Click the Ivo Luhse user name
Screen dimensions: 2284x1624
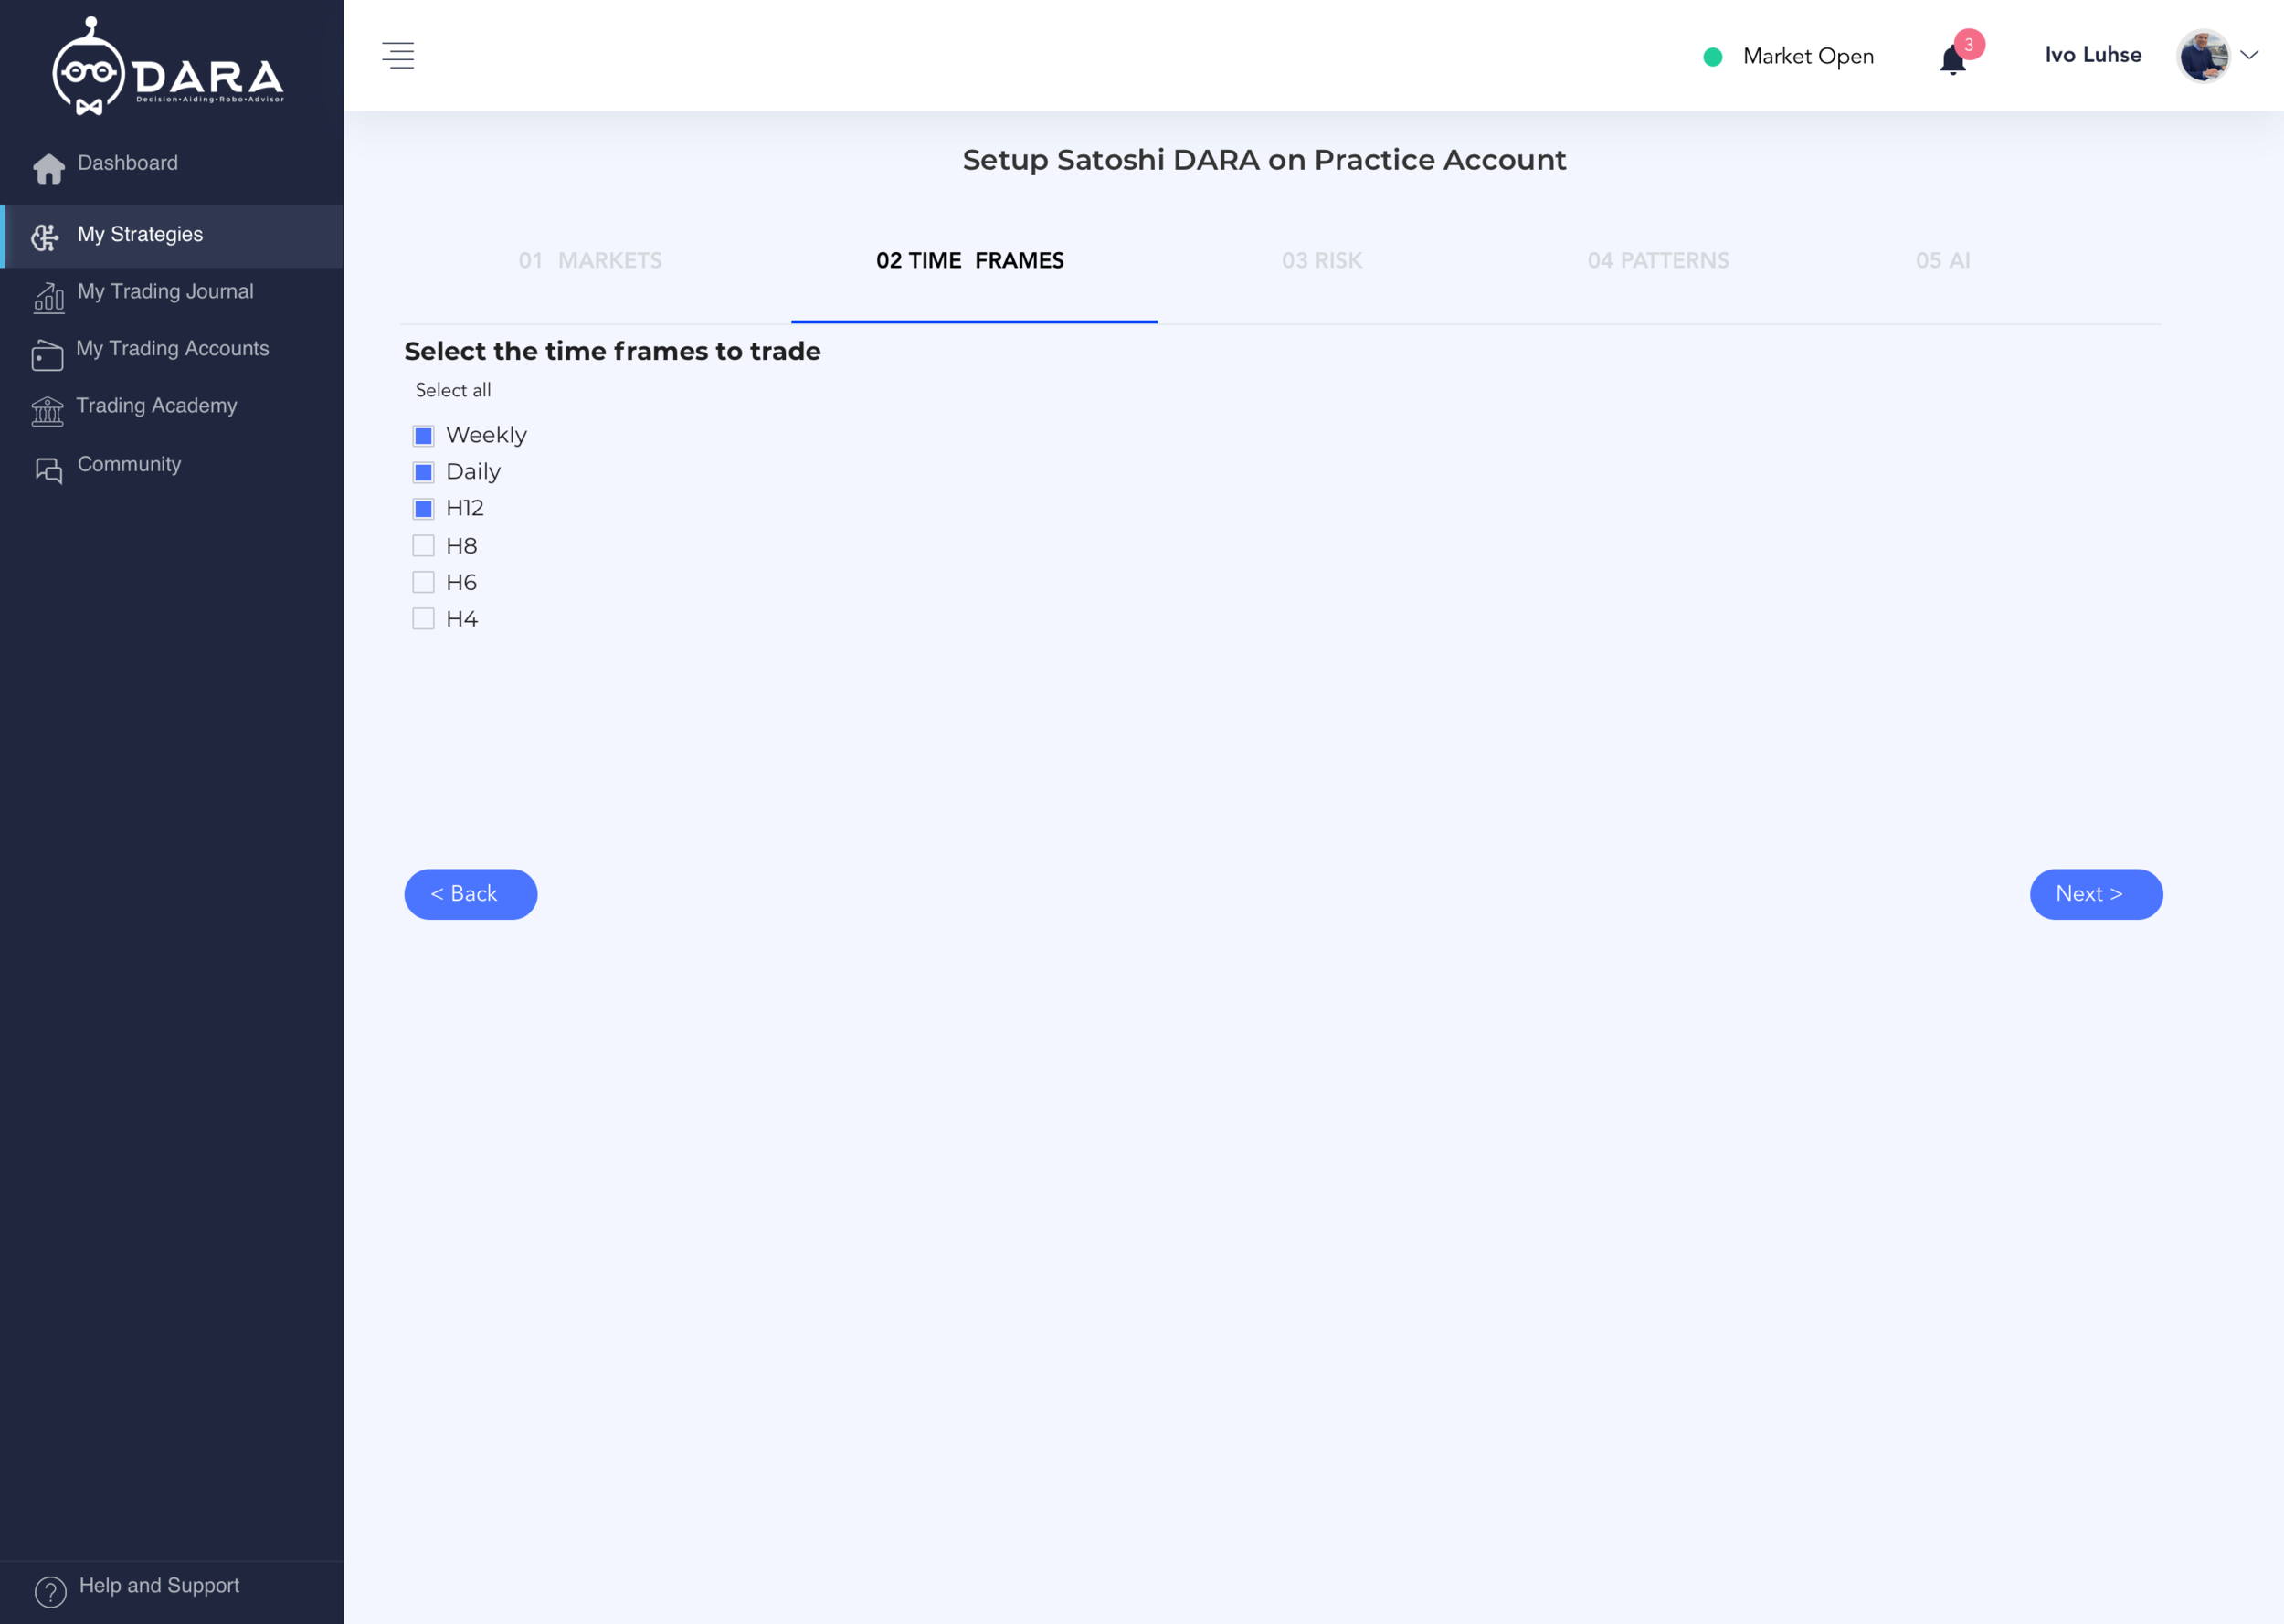pos(2093,55)
